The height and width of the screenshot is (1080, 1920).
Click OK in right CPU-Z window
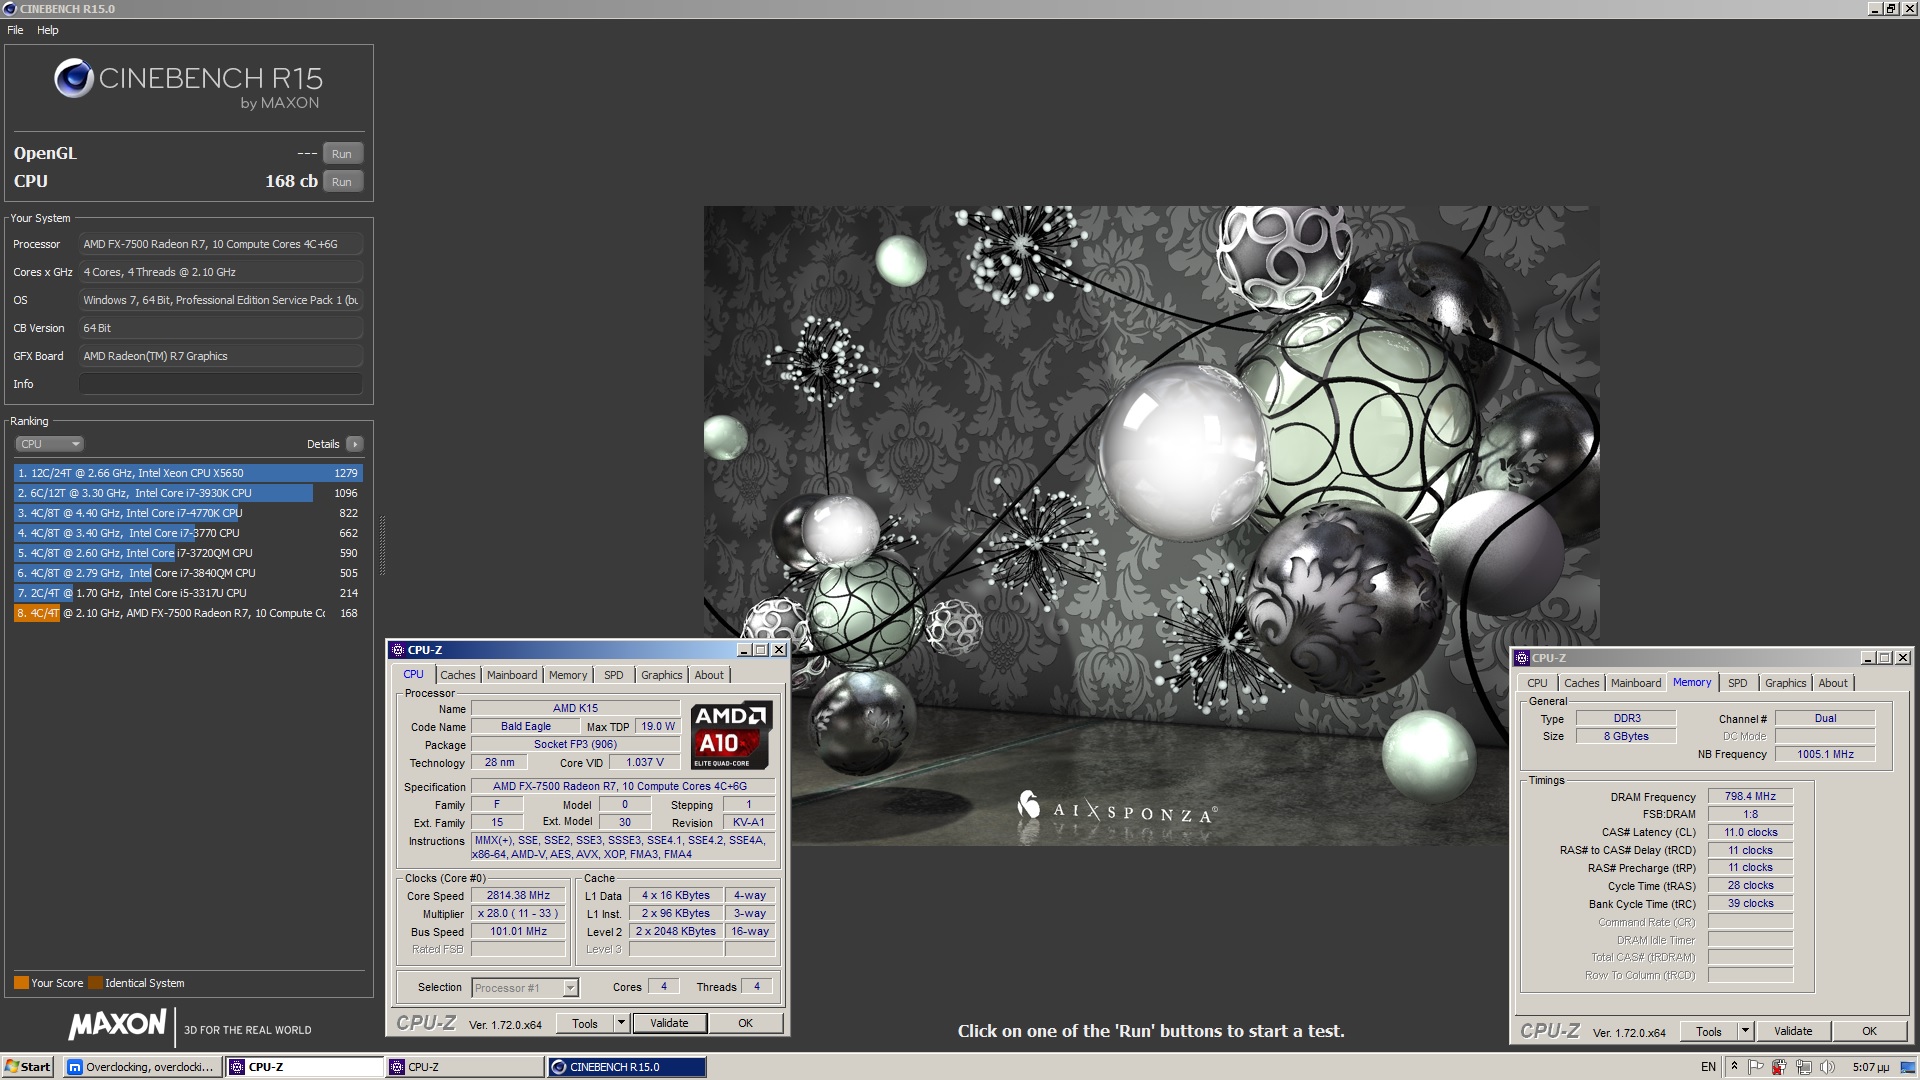[1869, 1031]
